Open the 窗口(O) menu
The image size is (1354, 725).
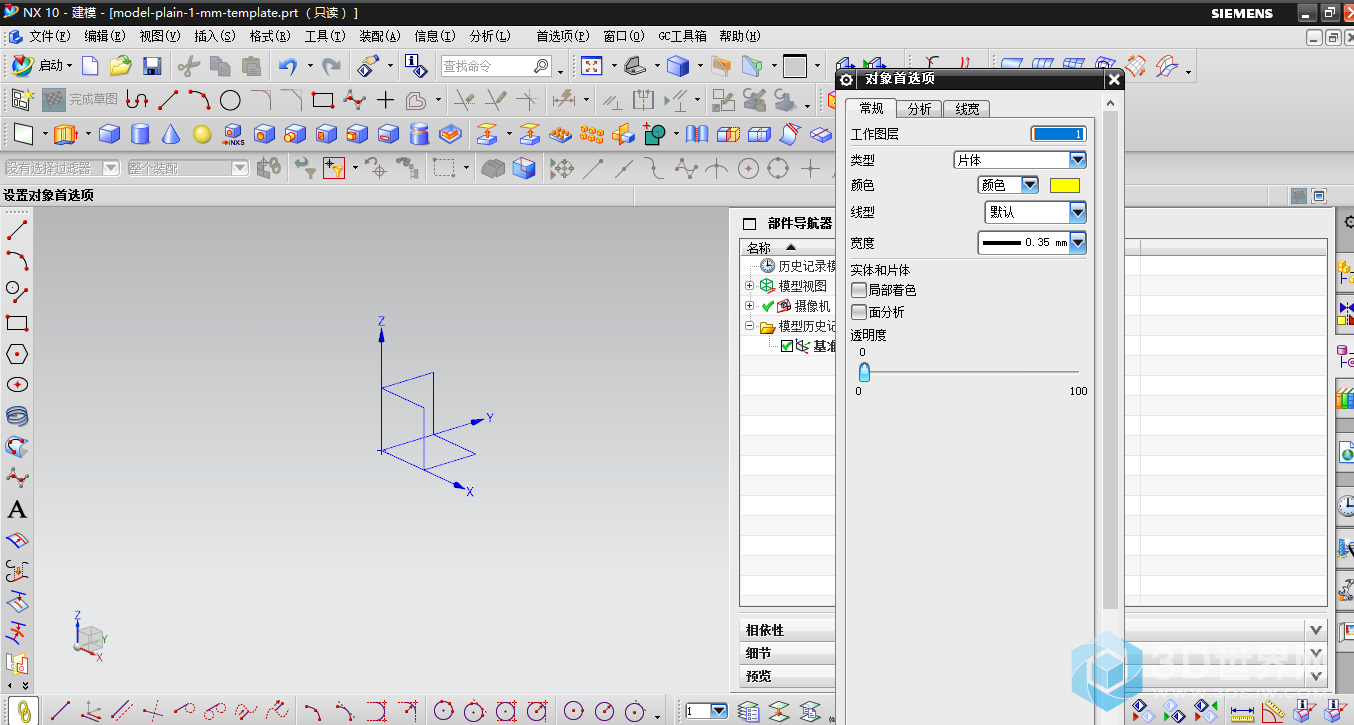pos(623,36)
